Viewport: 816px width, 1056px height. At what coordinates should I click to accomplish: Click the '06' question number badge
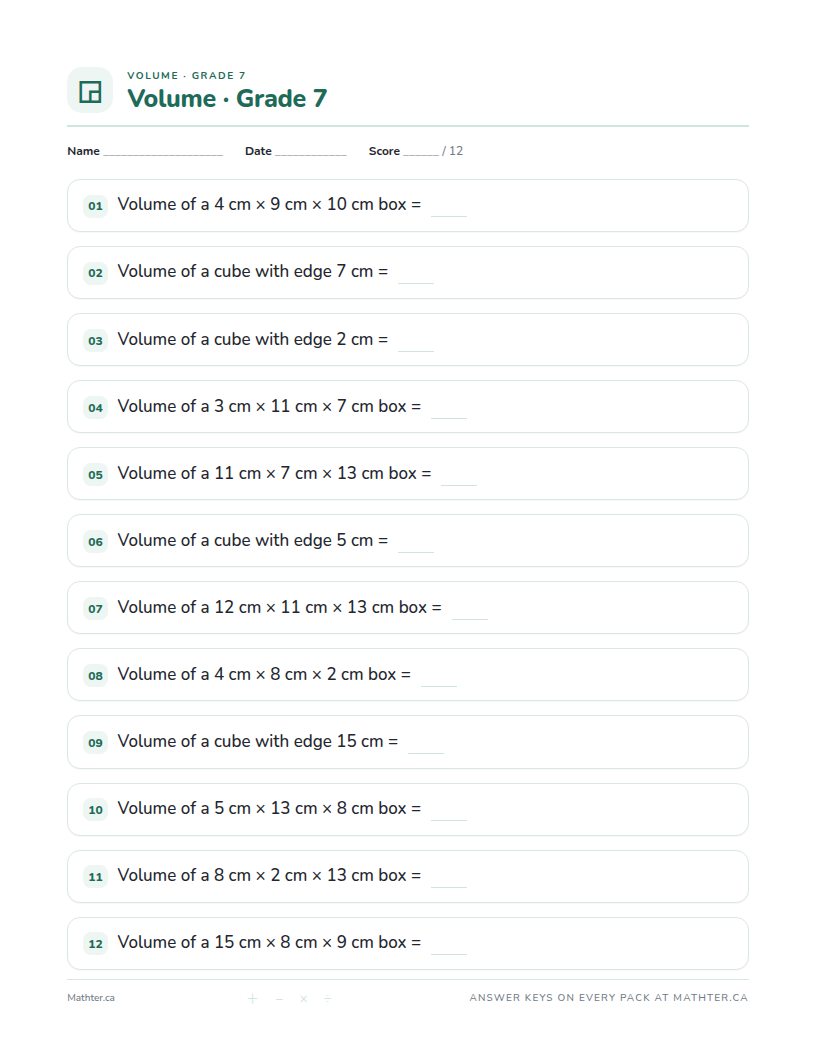tap(96, 541)
